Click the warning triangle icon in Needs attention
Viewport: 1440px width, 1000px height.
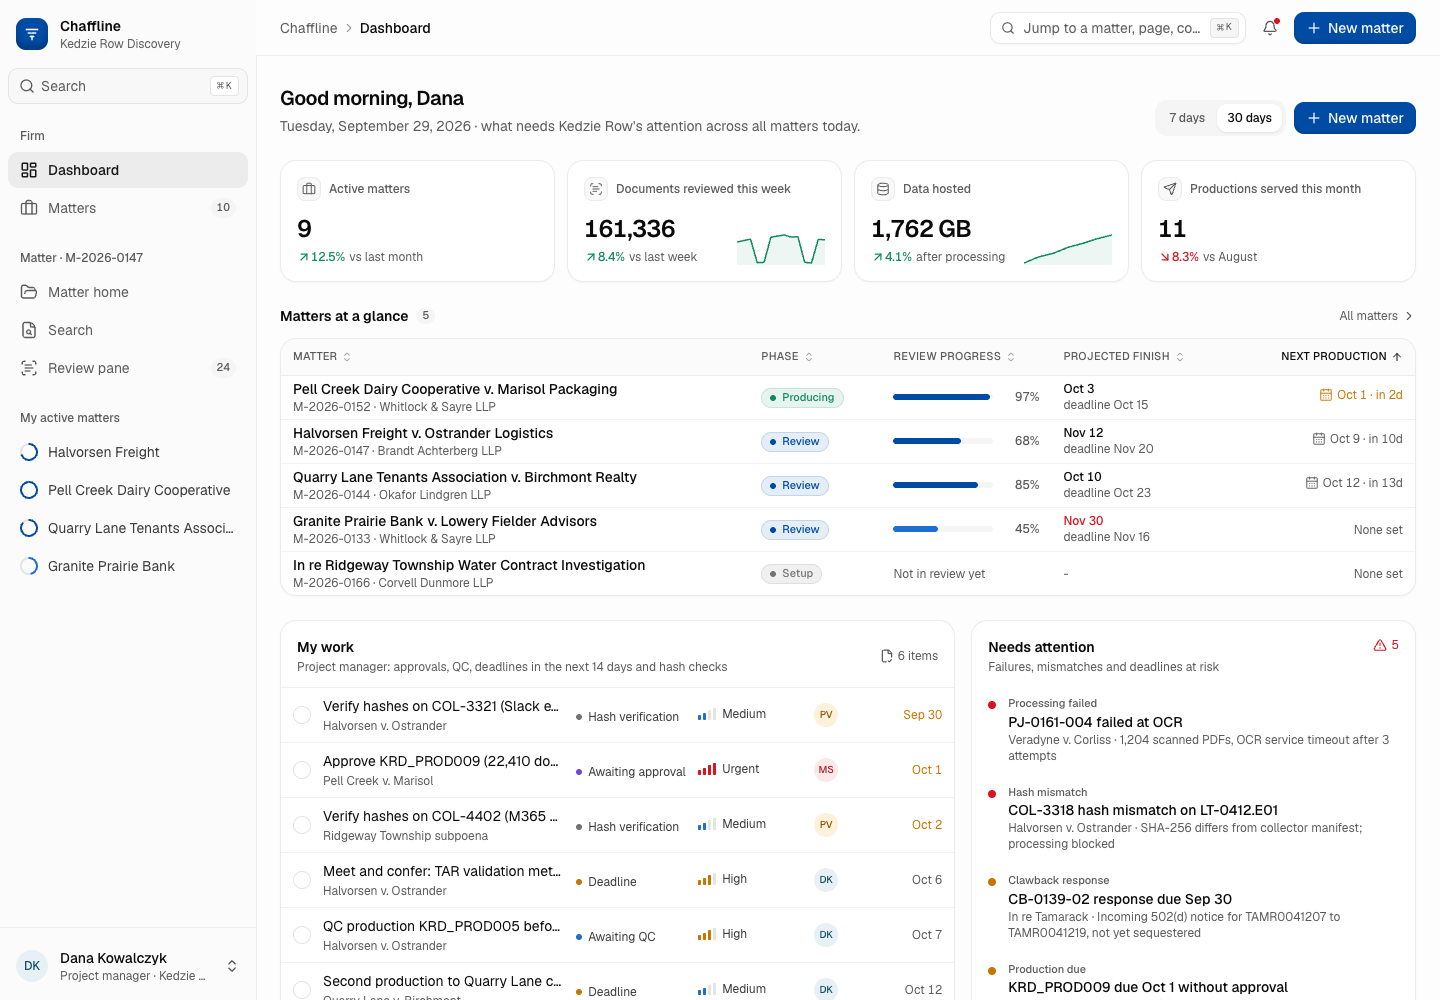[1380, 645]
